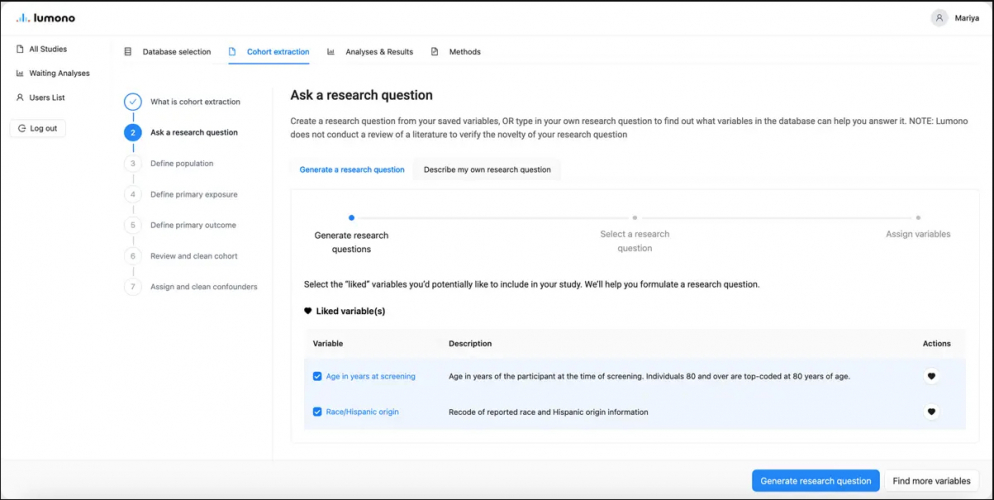Select Define population step label
The image size is (994, 500).
point(182,163)
